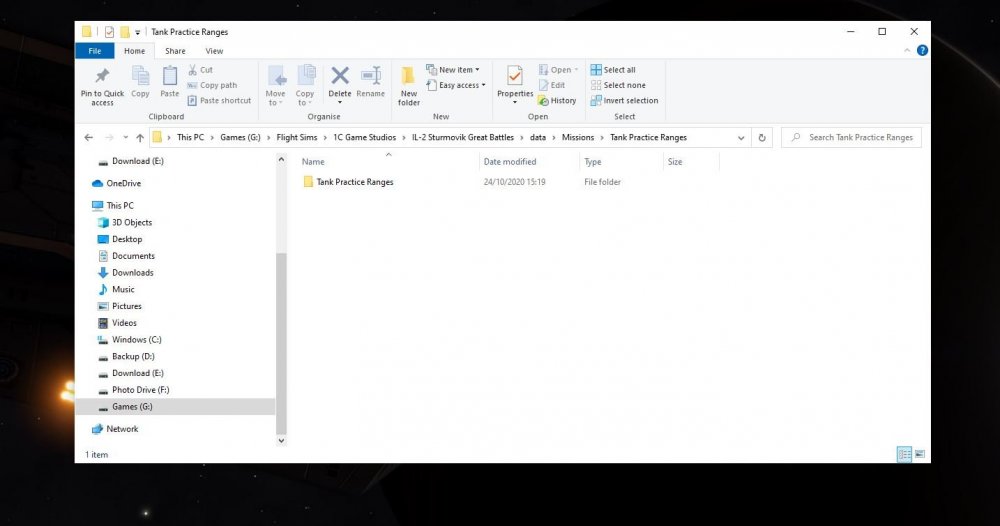Switch to the View ribbon tab
The width and height of the screenshot is (1000, 526).
pyautogui.click(x=214, y=51)
